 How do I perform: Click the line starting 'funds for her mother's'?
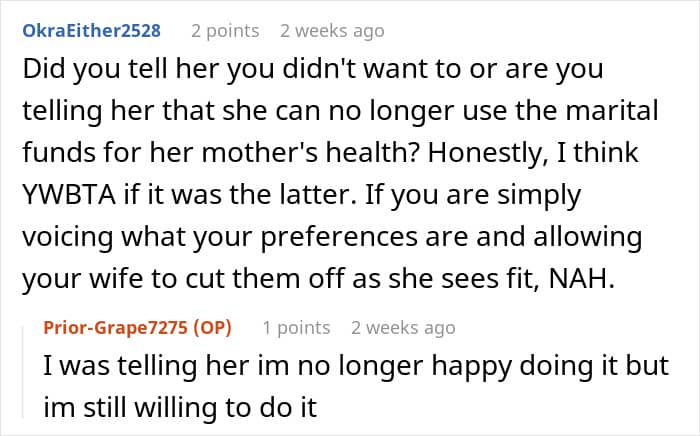(331, 154)
